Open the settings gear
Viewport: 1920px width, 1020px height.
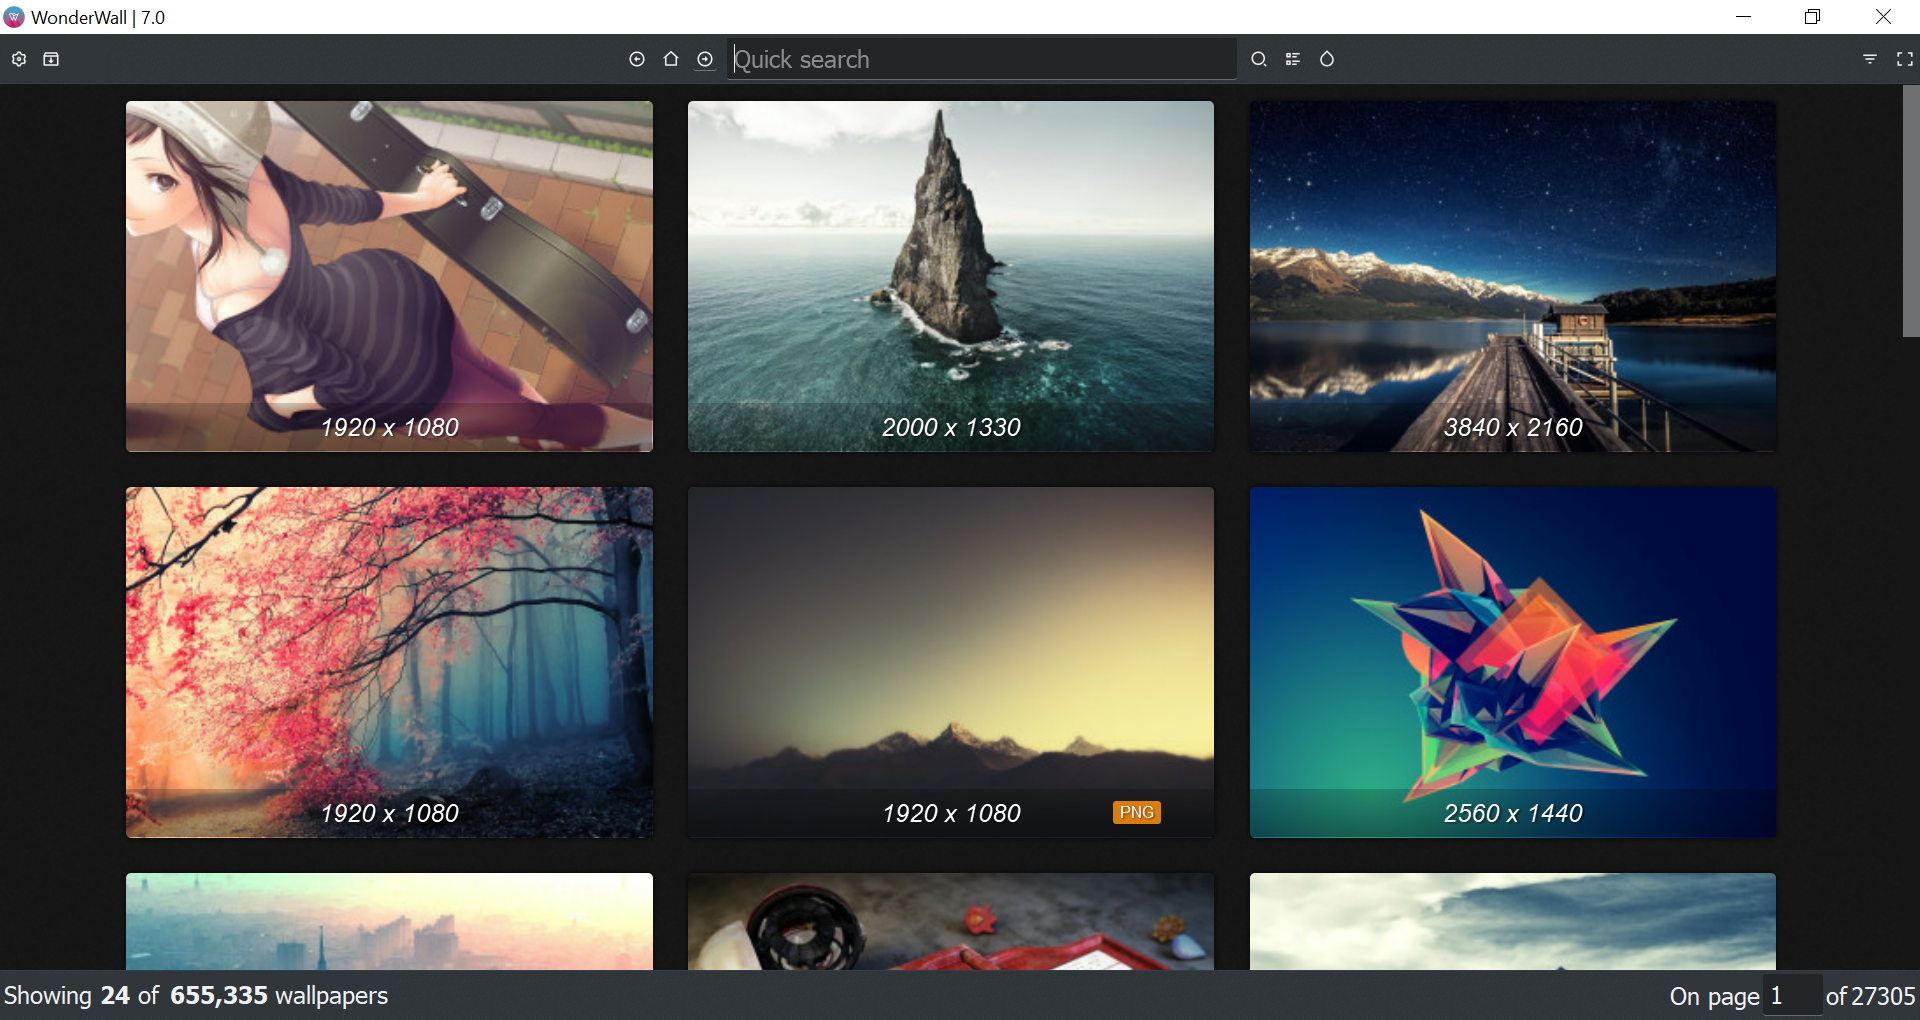tap(18, 59)
